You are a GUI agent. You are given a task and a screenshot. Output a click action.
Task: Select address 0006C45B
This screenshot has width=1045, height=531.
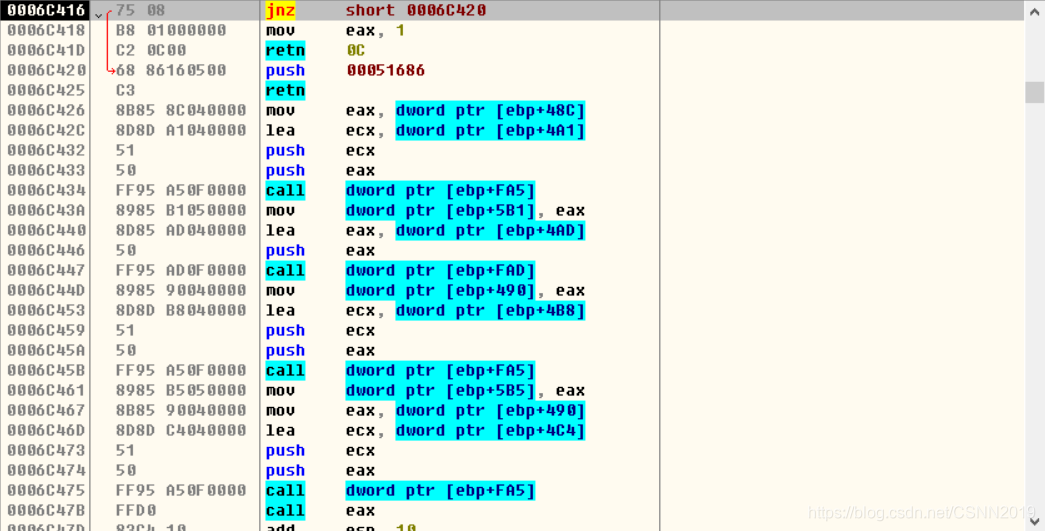(x=46, y=370)
